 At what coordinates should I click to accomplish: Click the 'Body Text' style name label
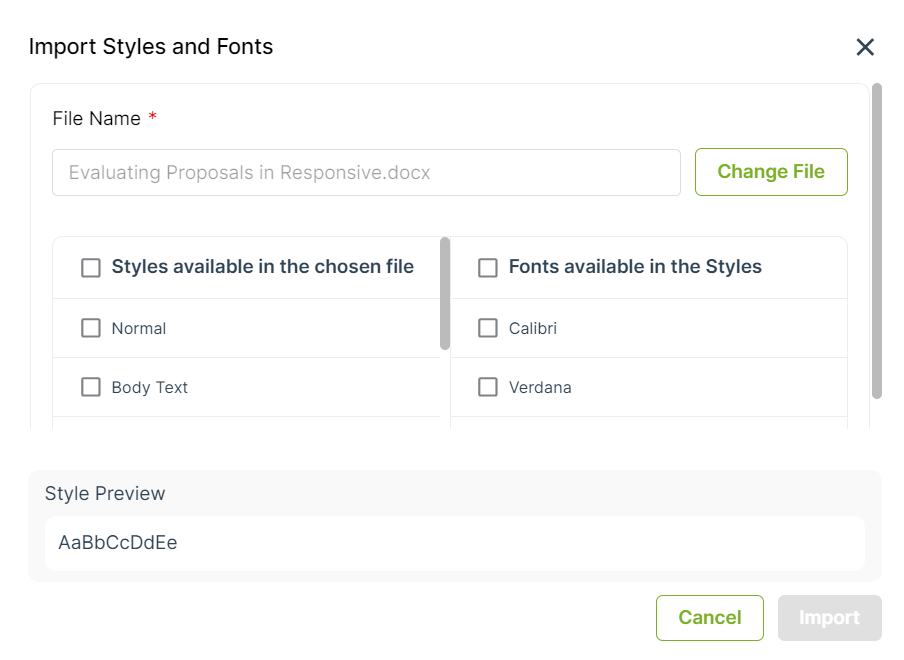pyautogui.click(x=150, y=387)
